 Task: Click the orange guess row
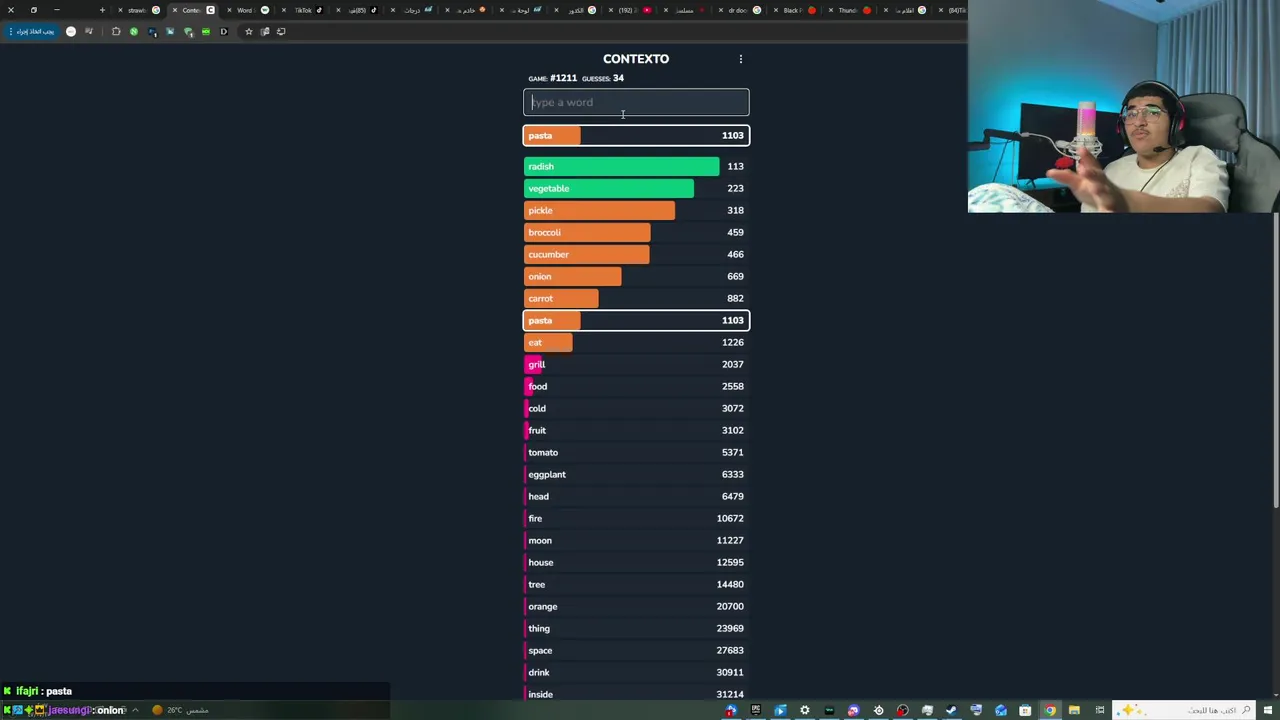click(636, 606)
